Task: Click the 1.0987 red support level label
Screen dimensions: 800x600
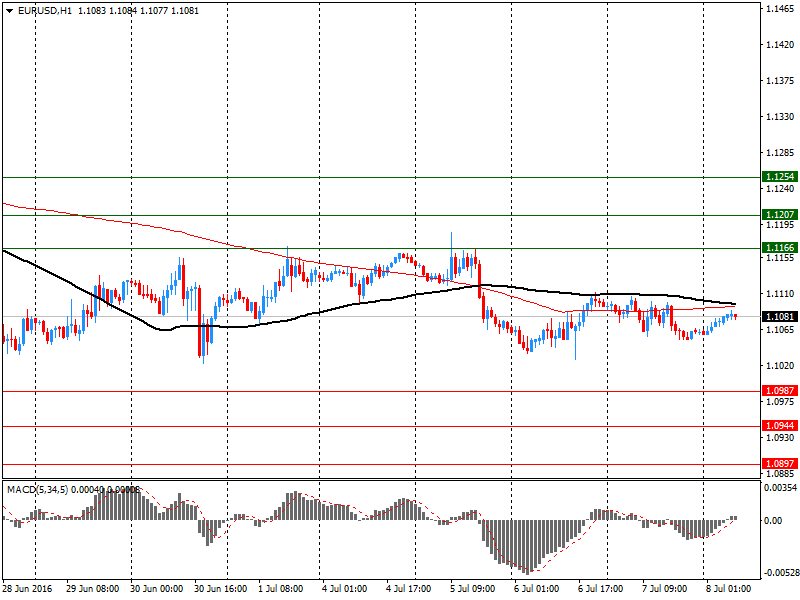Action: click(x=780, y=391)
